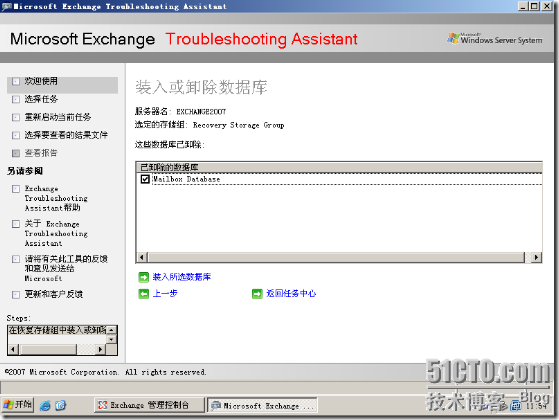Click the server name EXCHANGE2007 text
The width and height of the screenshot is (559, 420).
pos(201,112)
